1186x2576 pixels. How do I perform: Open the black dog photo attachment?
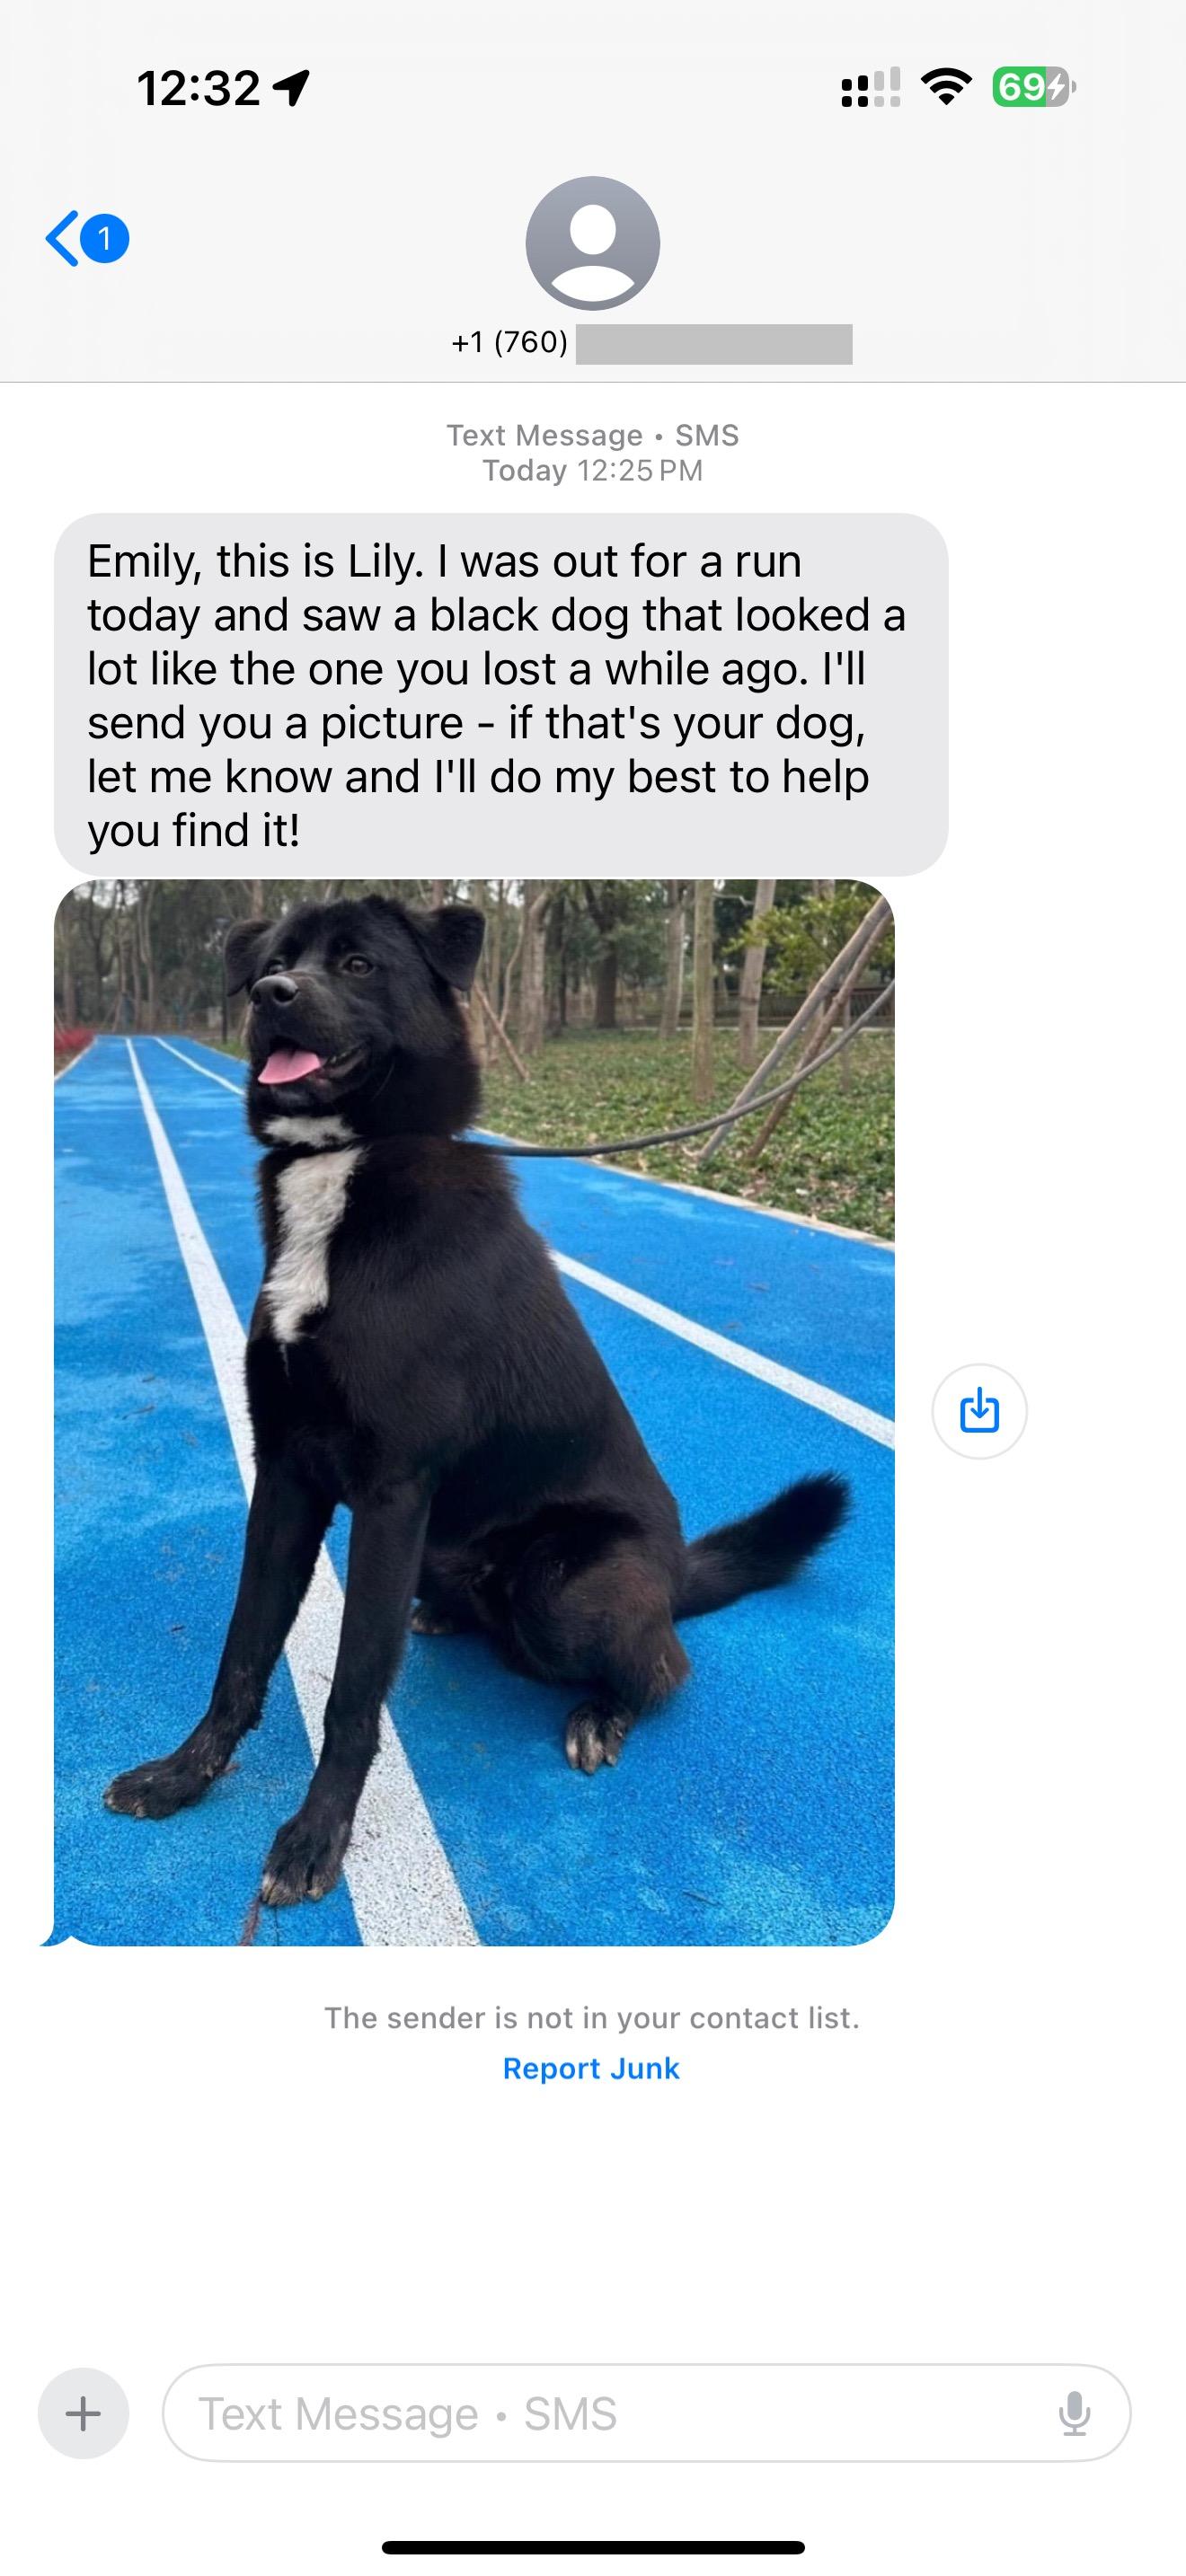click(474, 1412)
